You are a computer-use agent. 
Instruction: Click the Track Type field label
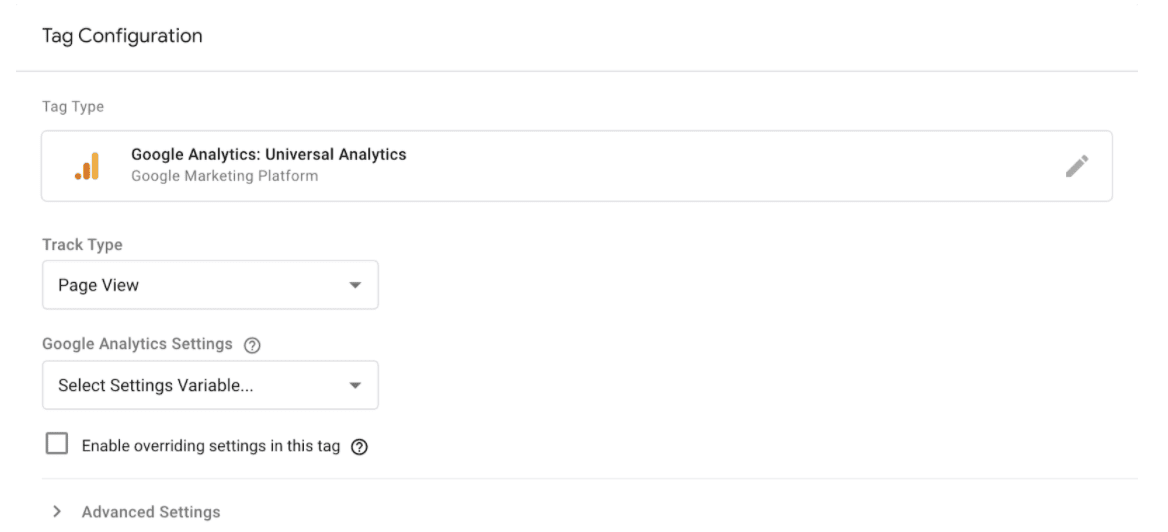82,245
